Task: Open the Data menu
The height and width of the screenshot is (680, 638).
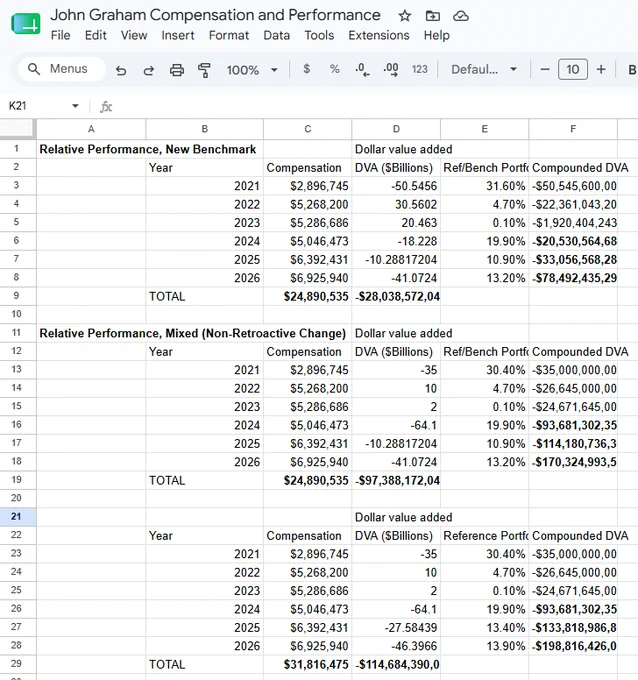Action: (x=276, y=35)
